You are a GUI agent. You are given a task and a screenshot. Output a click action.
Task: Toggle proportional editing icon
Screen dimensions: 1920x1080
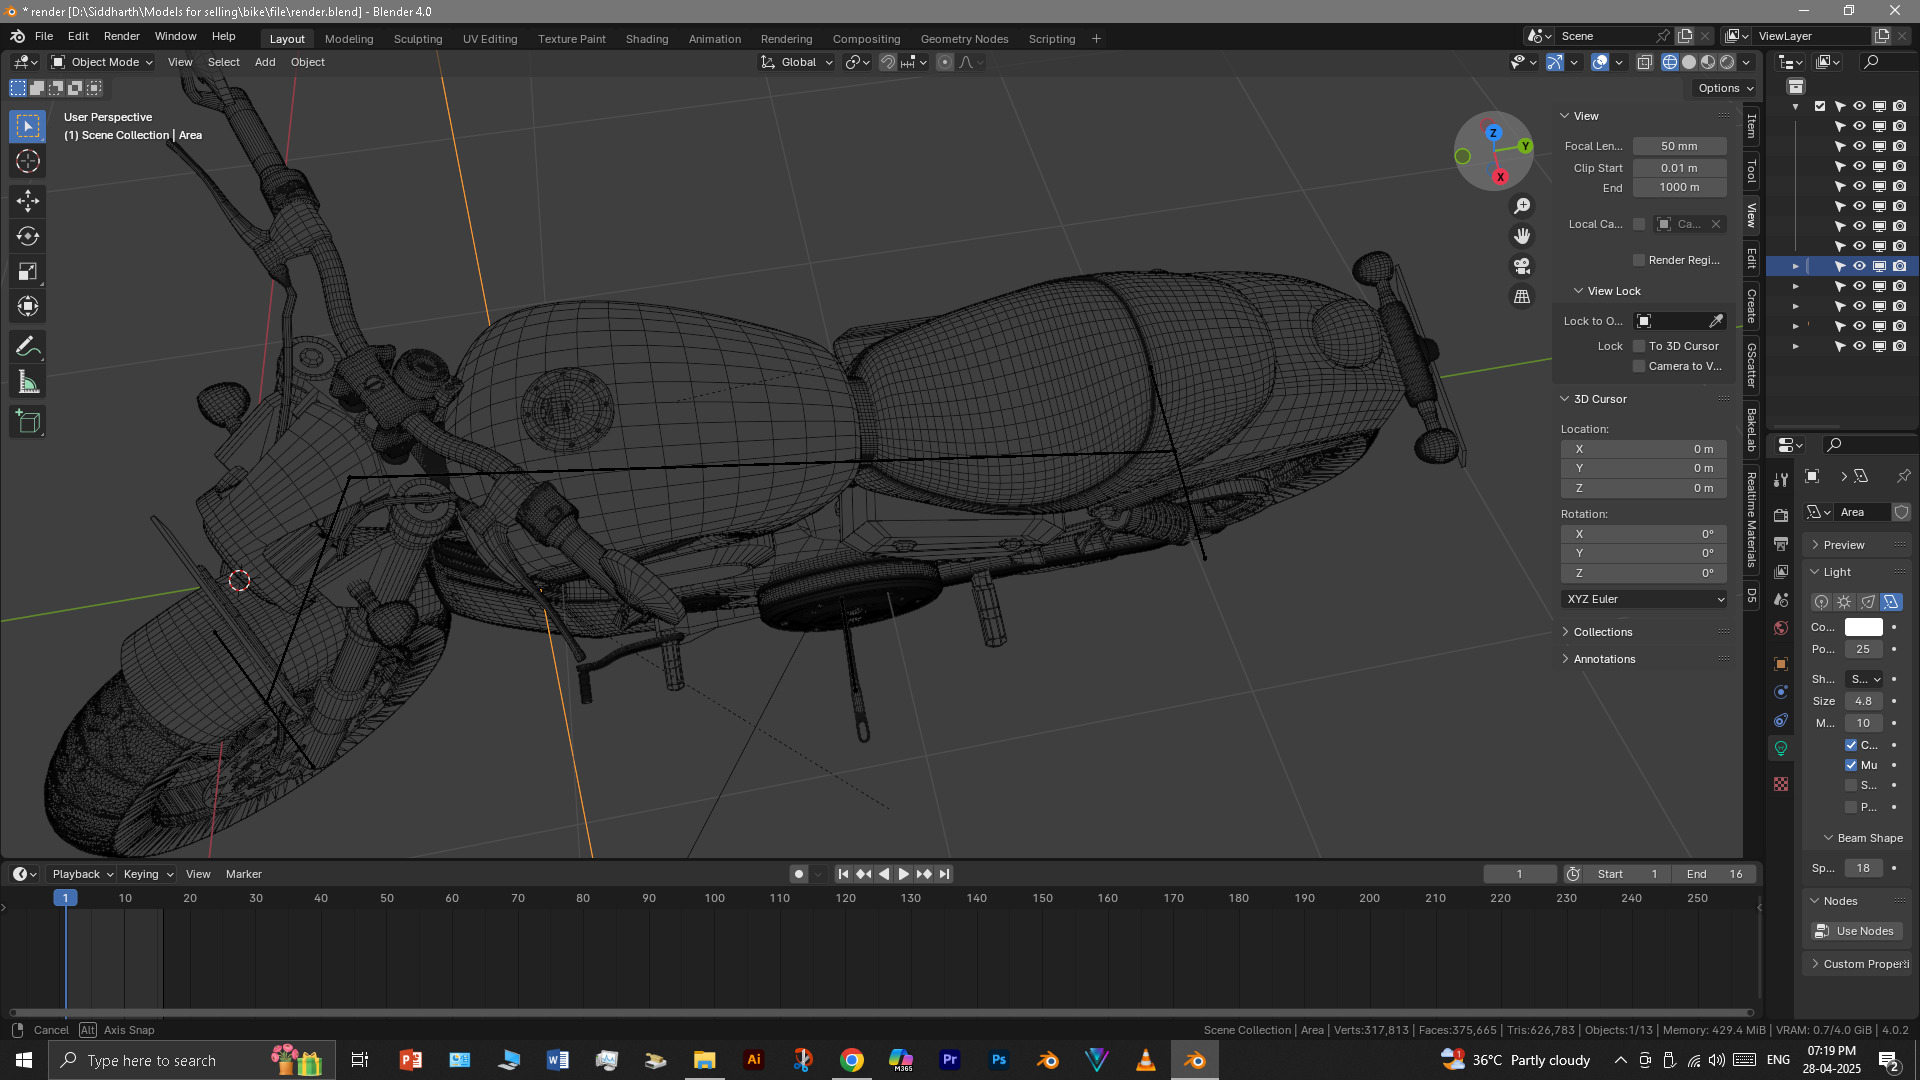pos(945,62)
